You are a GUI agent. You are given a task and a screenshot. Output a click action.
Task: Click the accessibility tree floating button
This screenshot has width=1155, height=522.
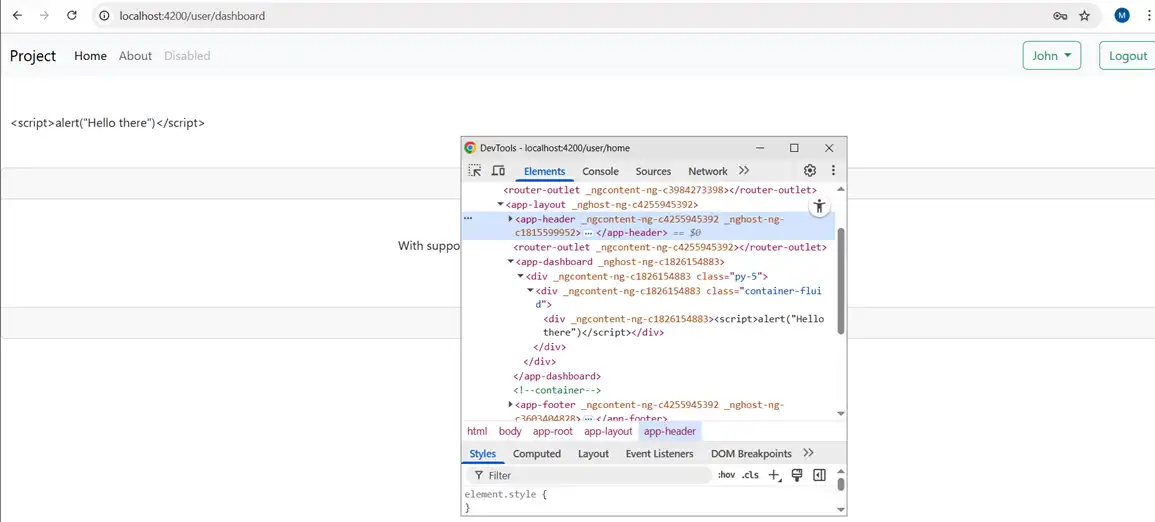(819, 207)
